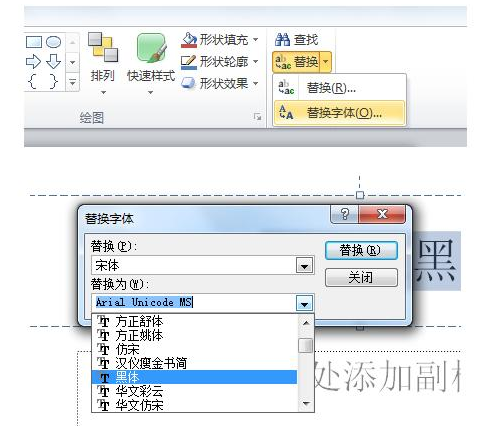Screen dimensions: 490x426
Task: Choose 替换字体(O)... from the menu
Action: coord(339,113)
